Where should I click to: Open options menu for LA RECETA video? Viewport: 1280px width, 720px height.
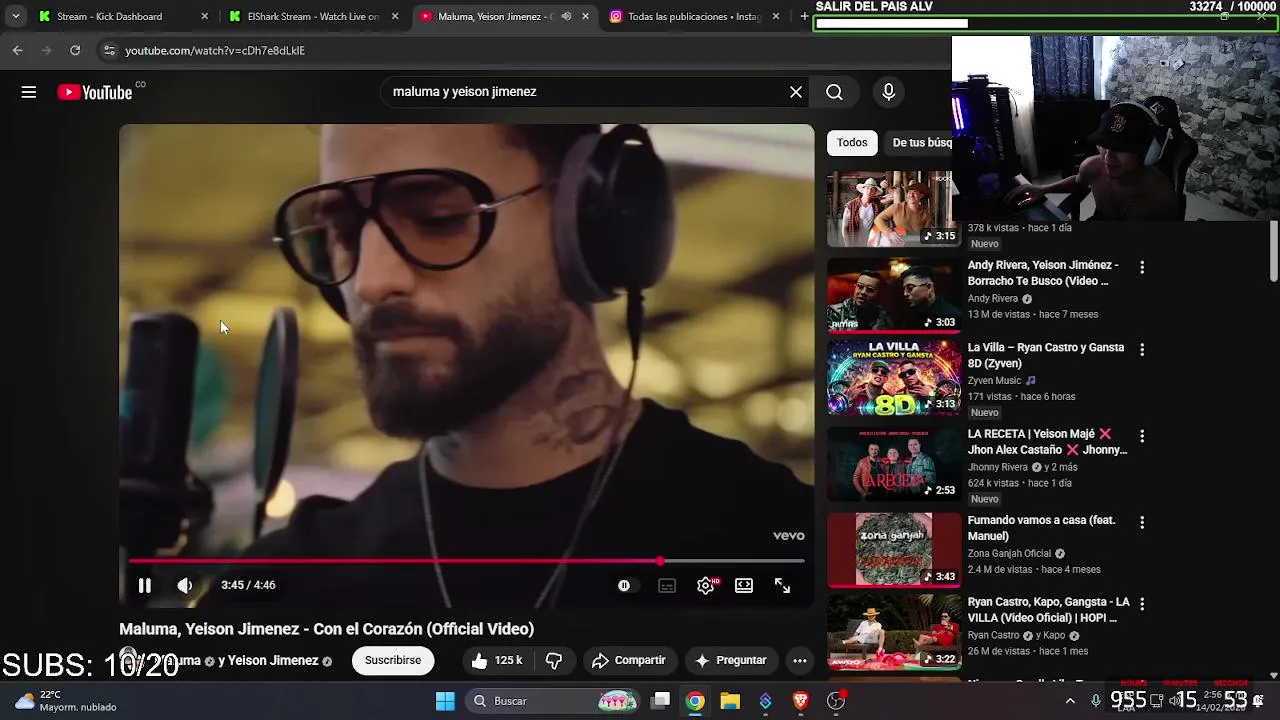pos(1142,436)
